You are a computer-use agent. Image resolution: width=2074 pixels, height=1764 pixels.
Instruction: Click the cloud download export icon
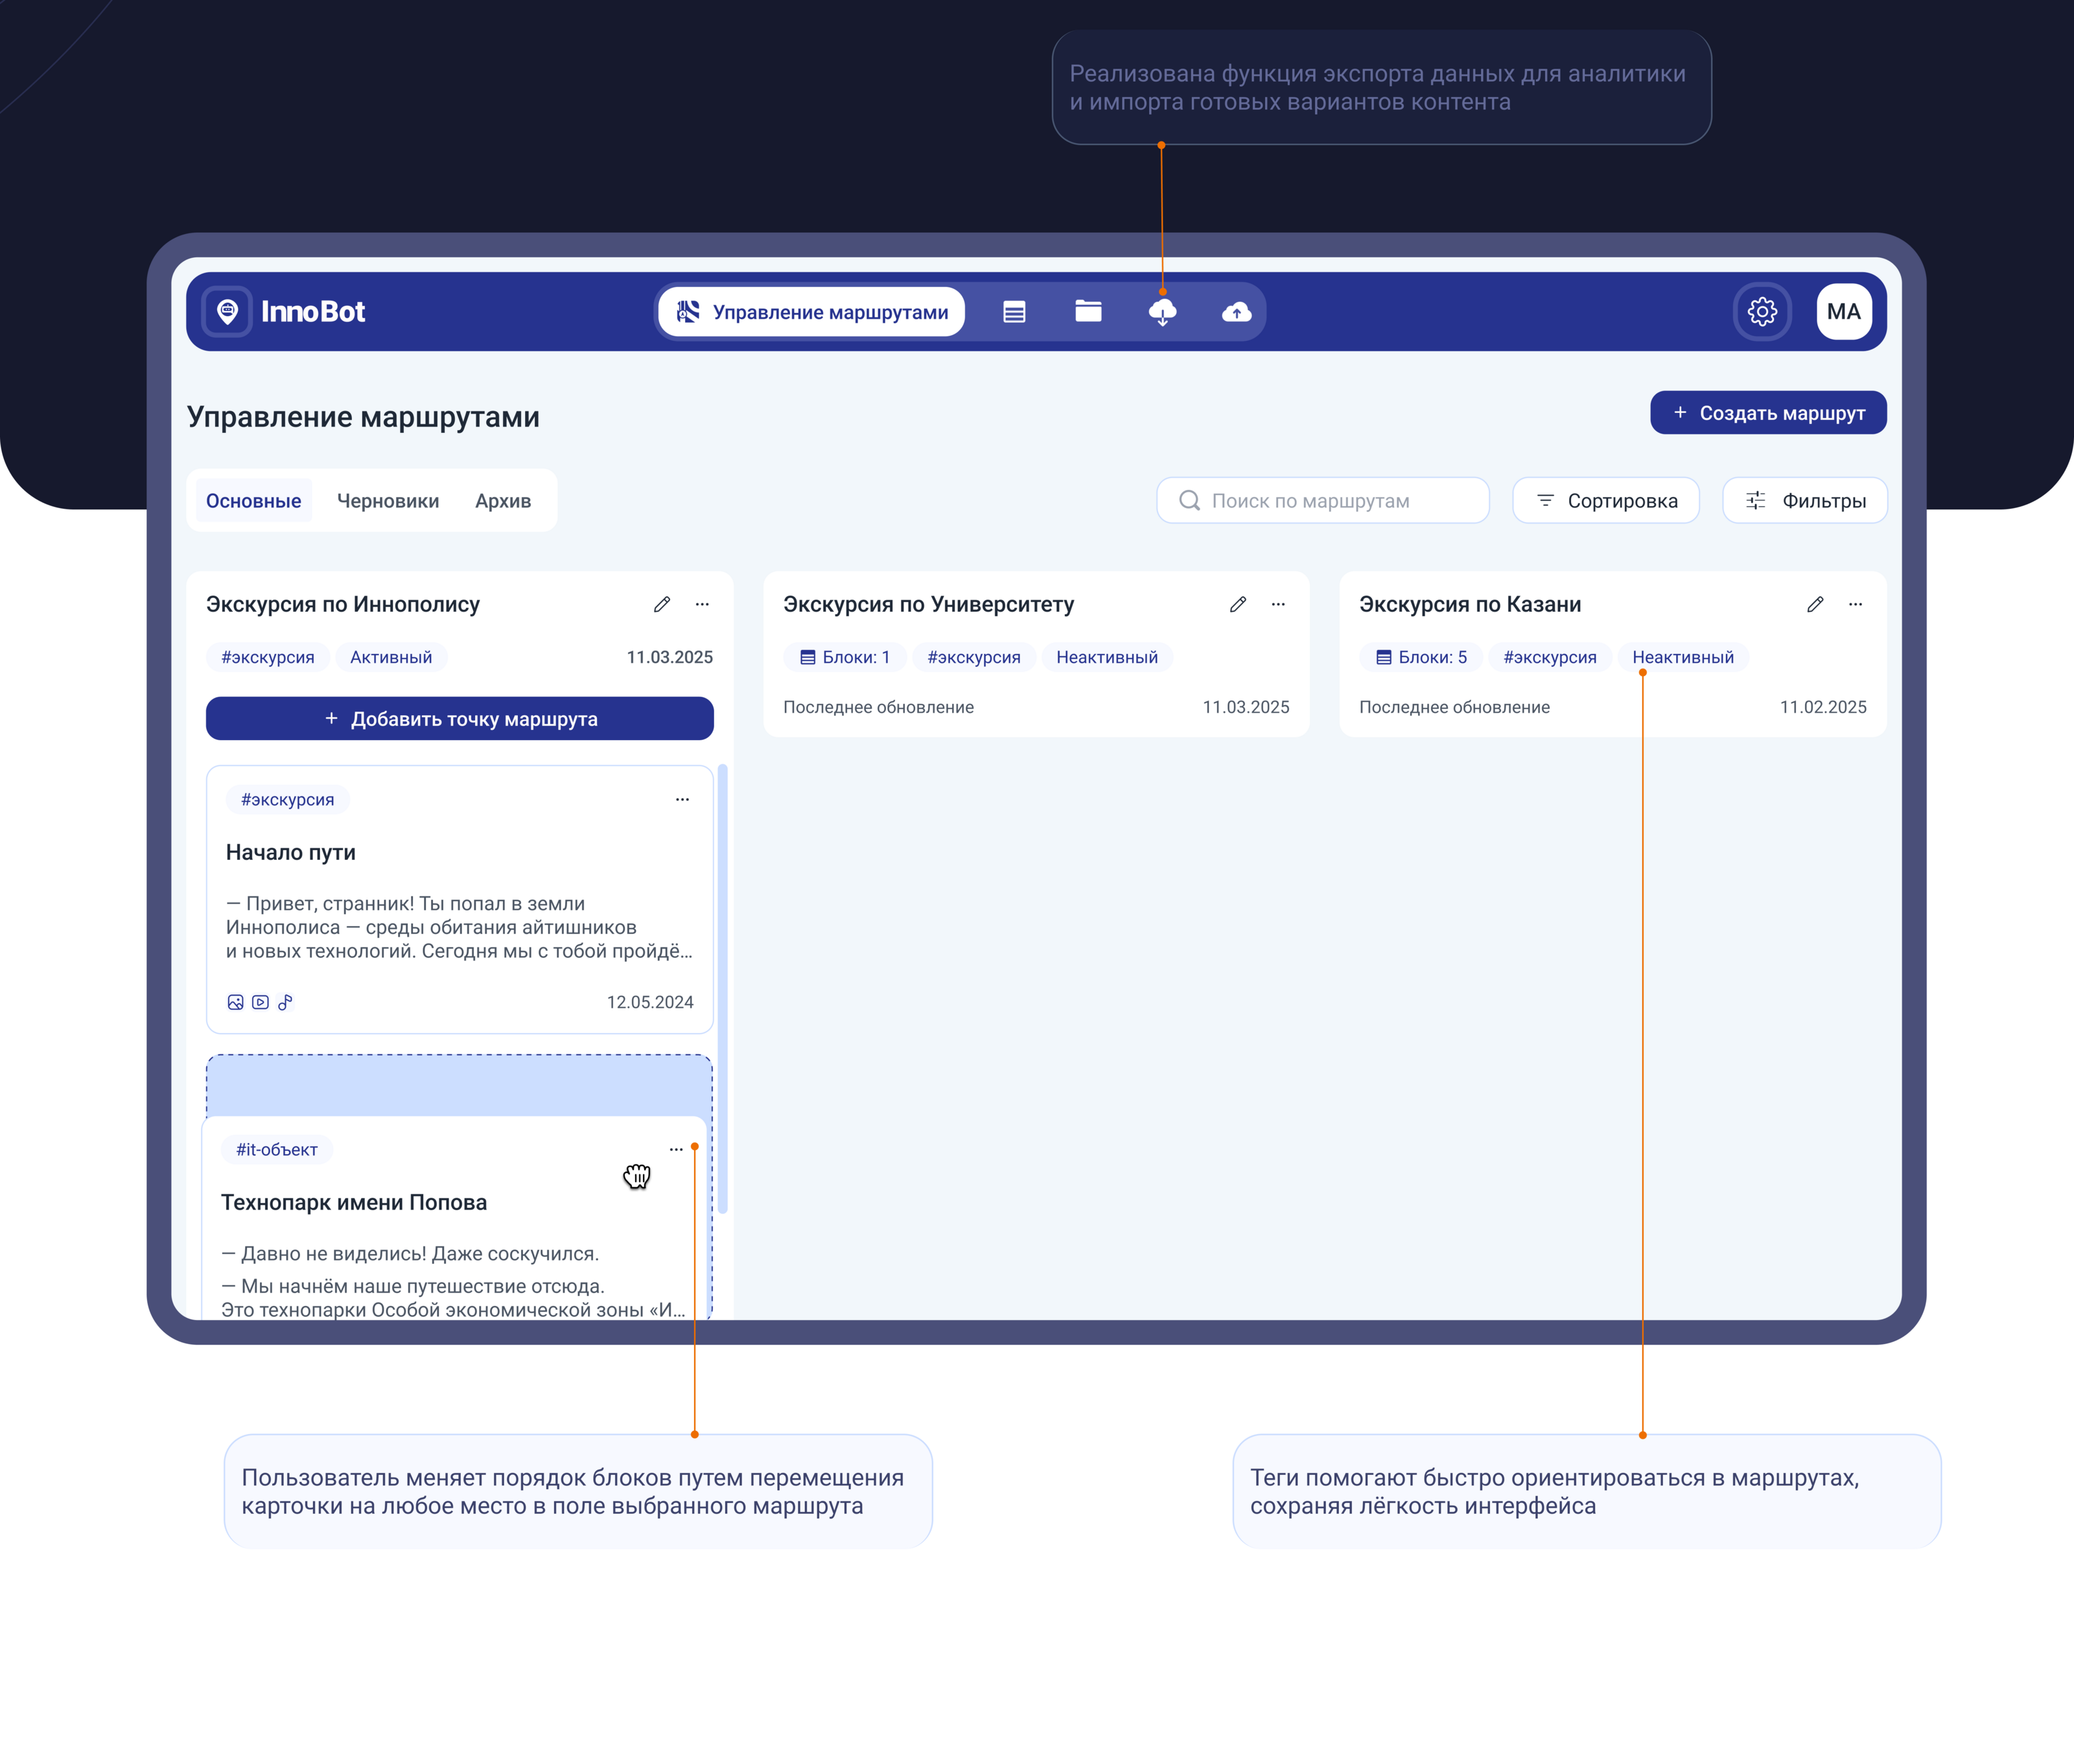coord(1162,312)
